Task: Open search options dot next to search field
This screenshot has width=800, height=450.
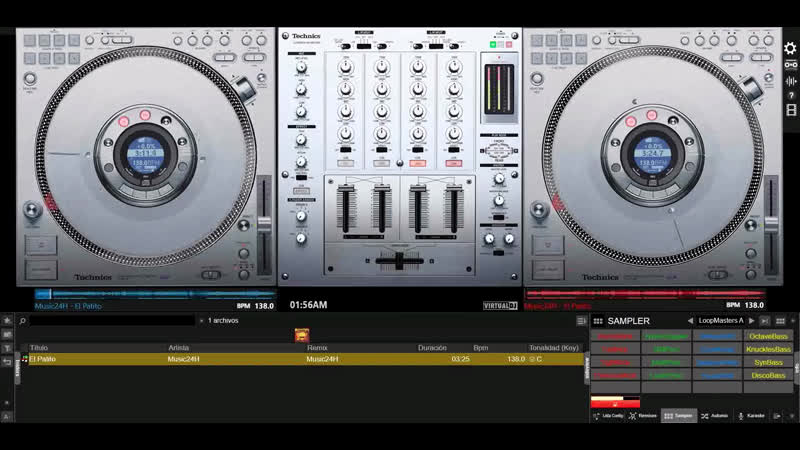Action: (202, 321)
